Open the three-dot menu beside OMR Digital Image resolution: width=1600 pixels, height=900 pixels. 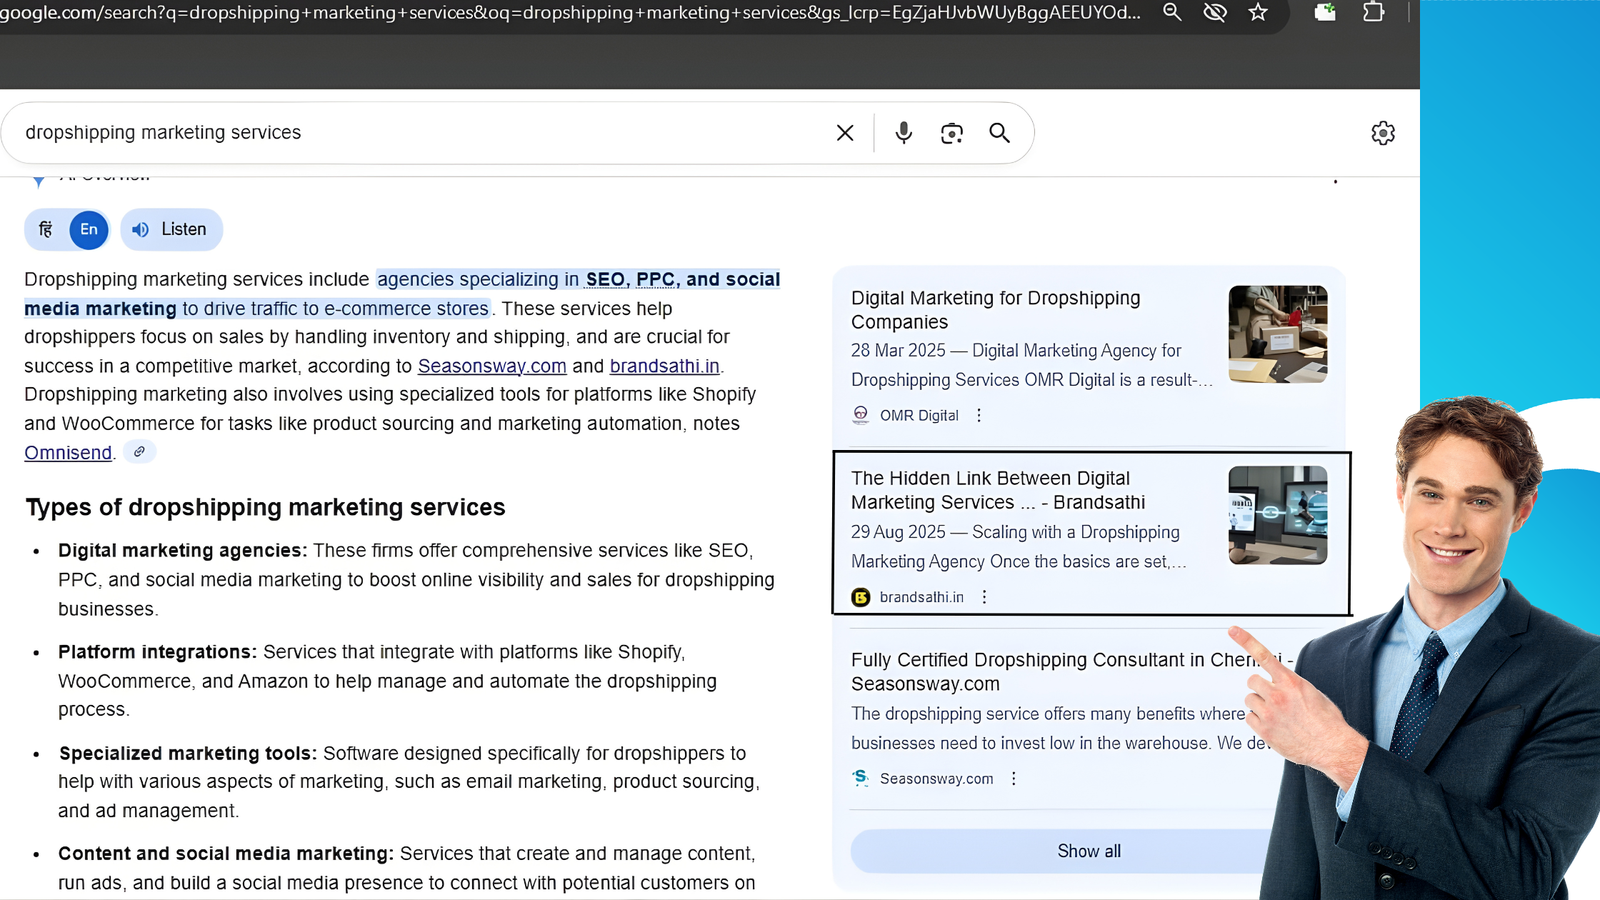click(979, 414)
